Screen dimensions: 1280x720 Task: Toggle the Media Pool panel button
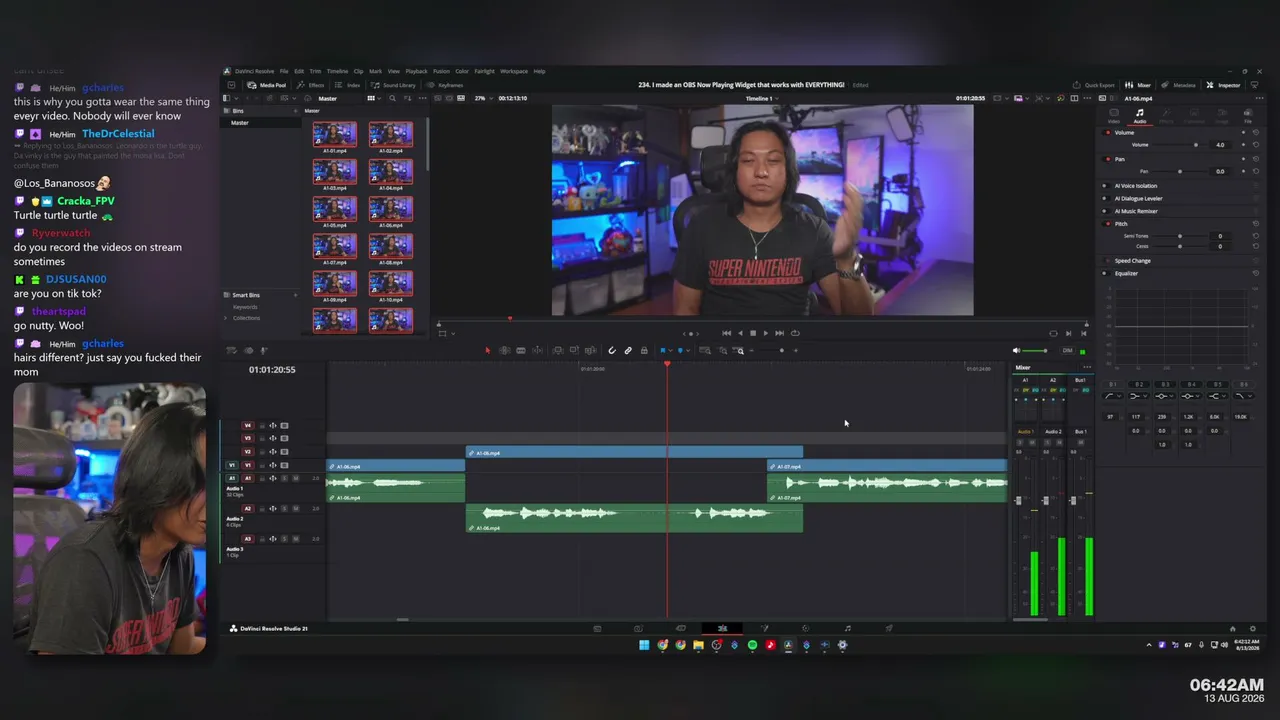pos(266,85)
